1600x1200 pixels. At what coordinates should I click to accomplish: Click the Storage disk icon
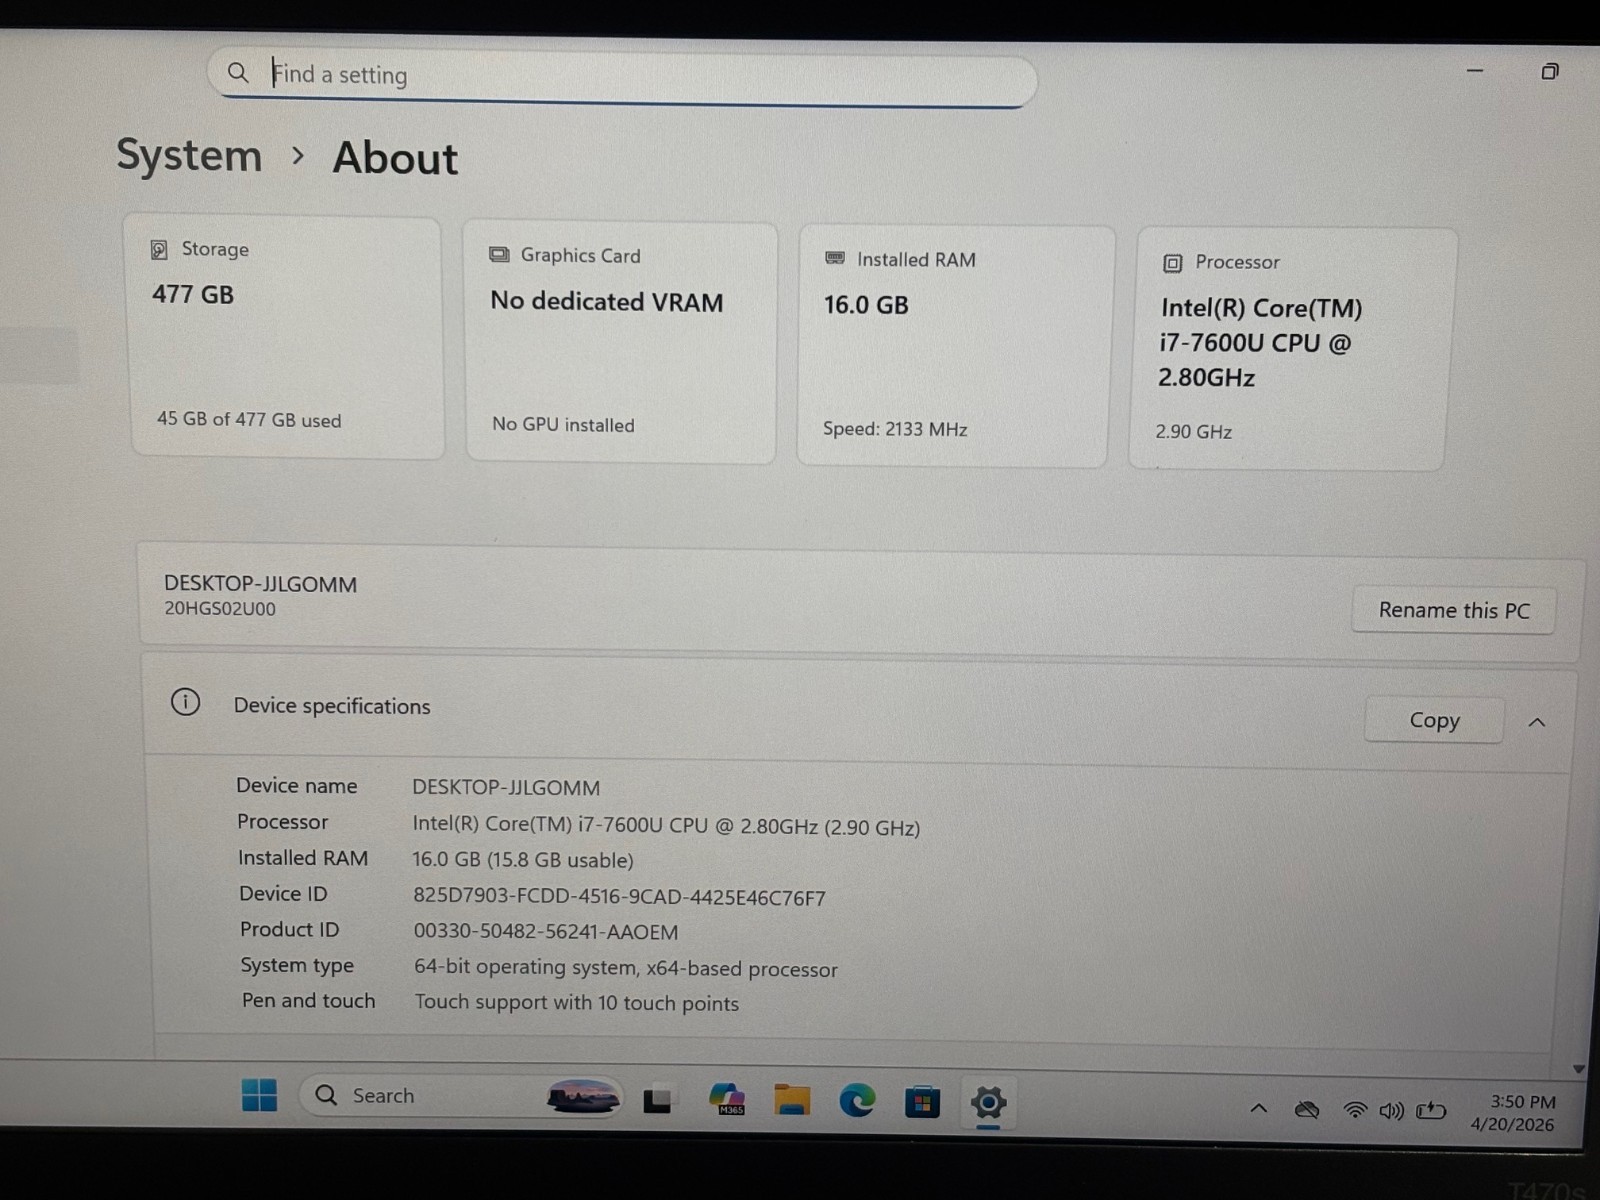click(159, 250)
